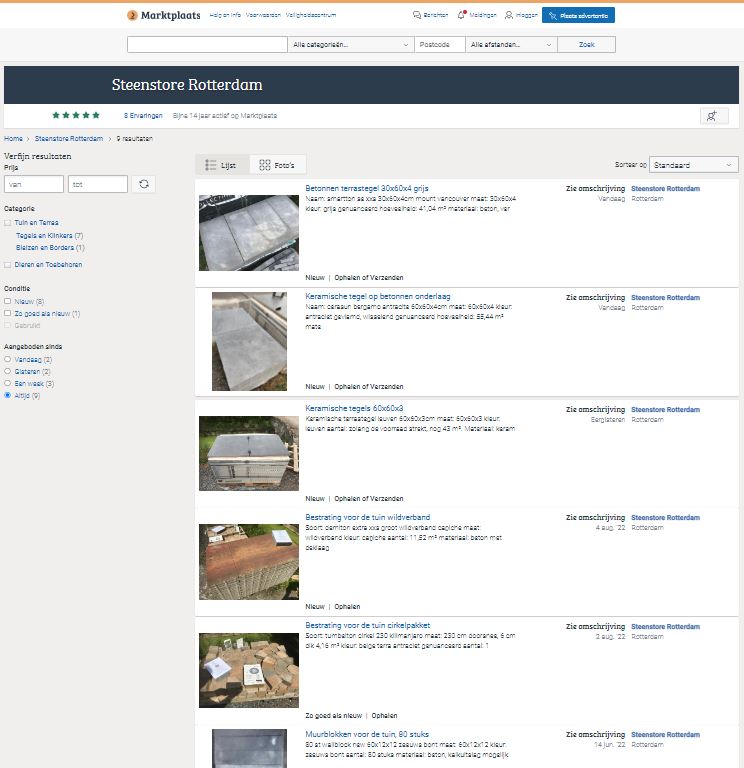The height and width of the screenshot is (768, 744).
Task: Select the Een week radio option
Action: 7,383
